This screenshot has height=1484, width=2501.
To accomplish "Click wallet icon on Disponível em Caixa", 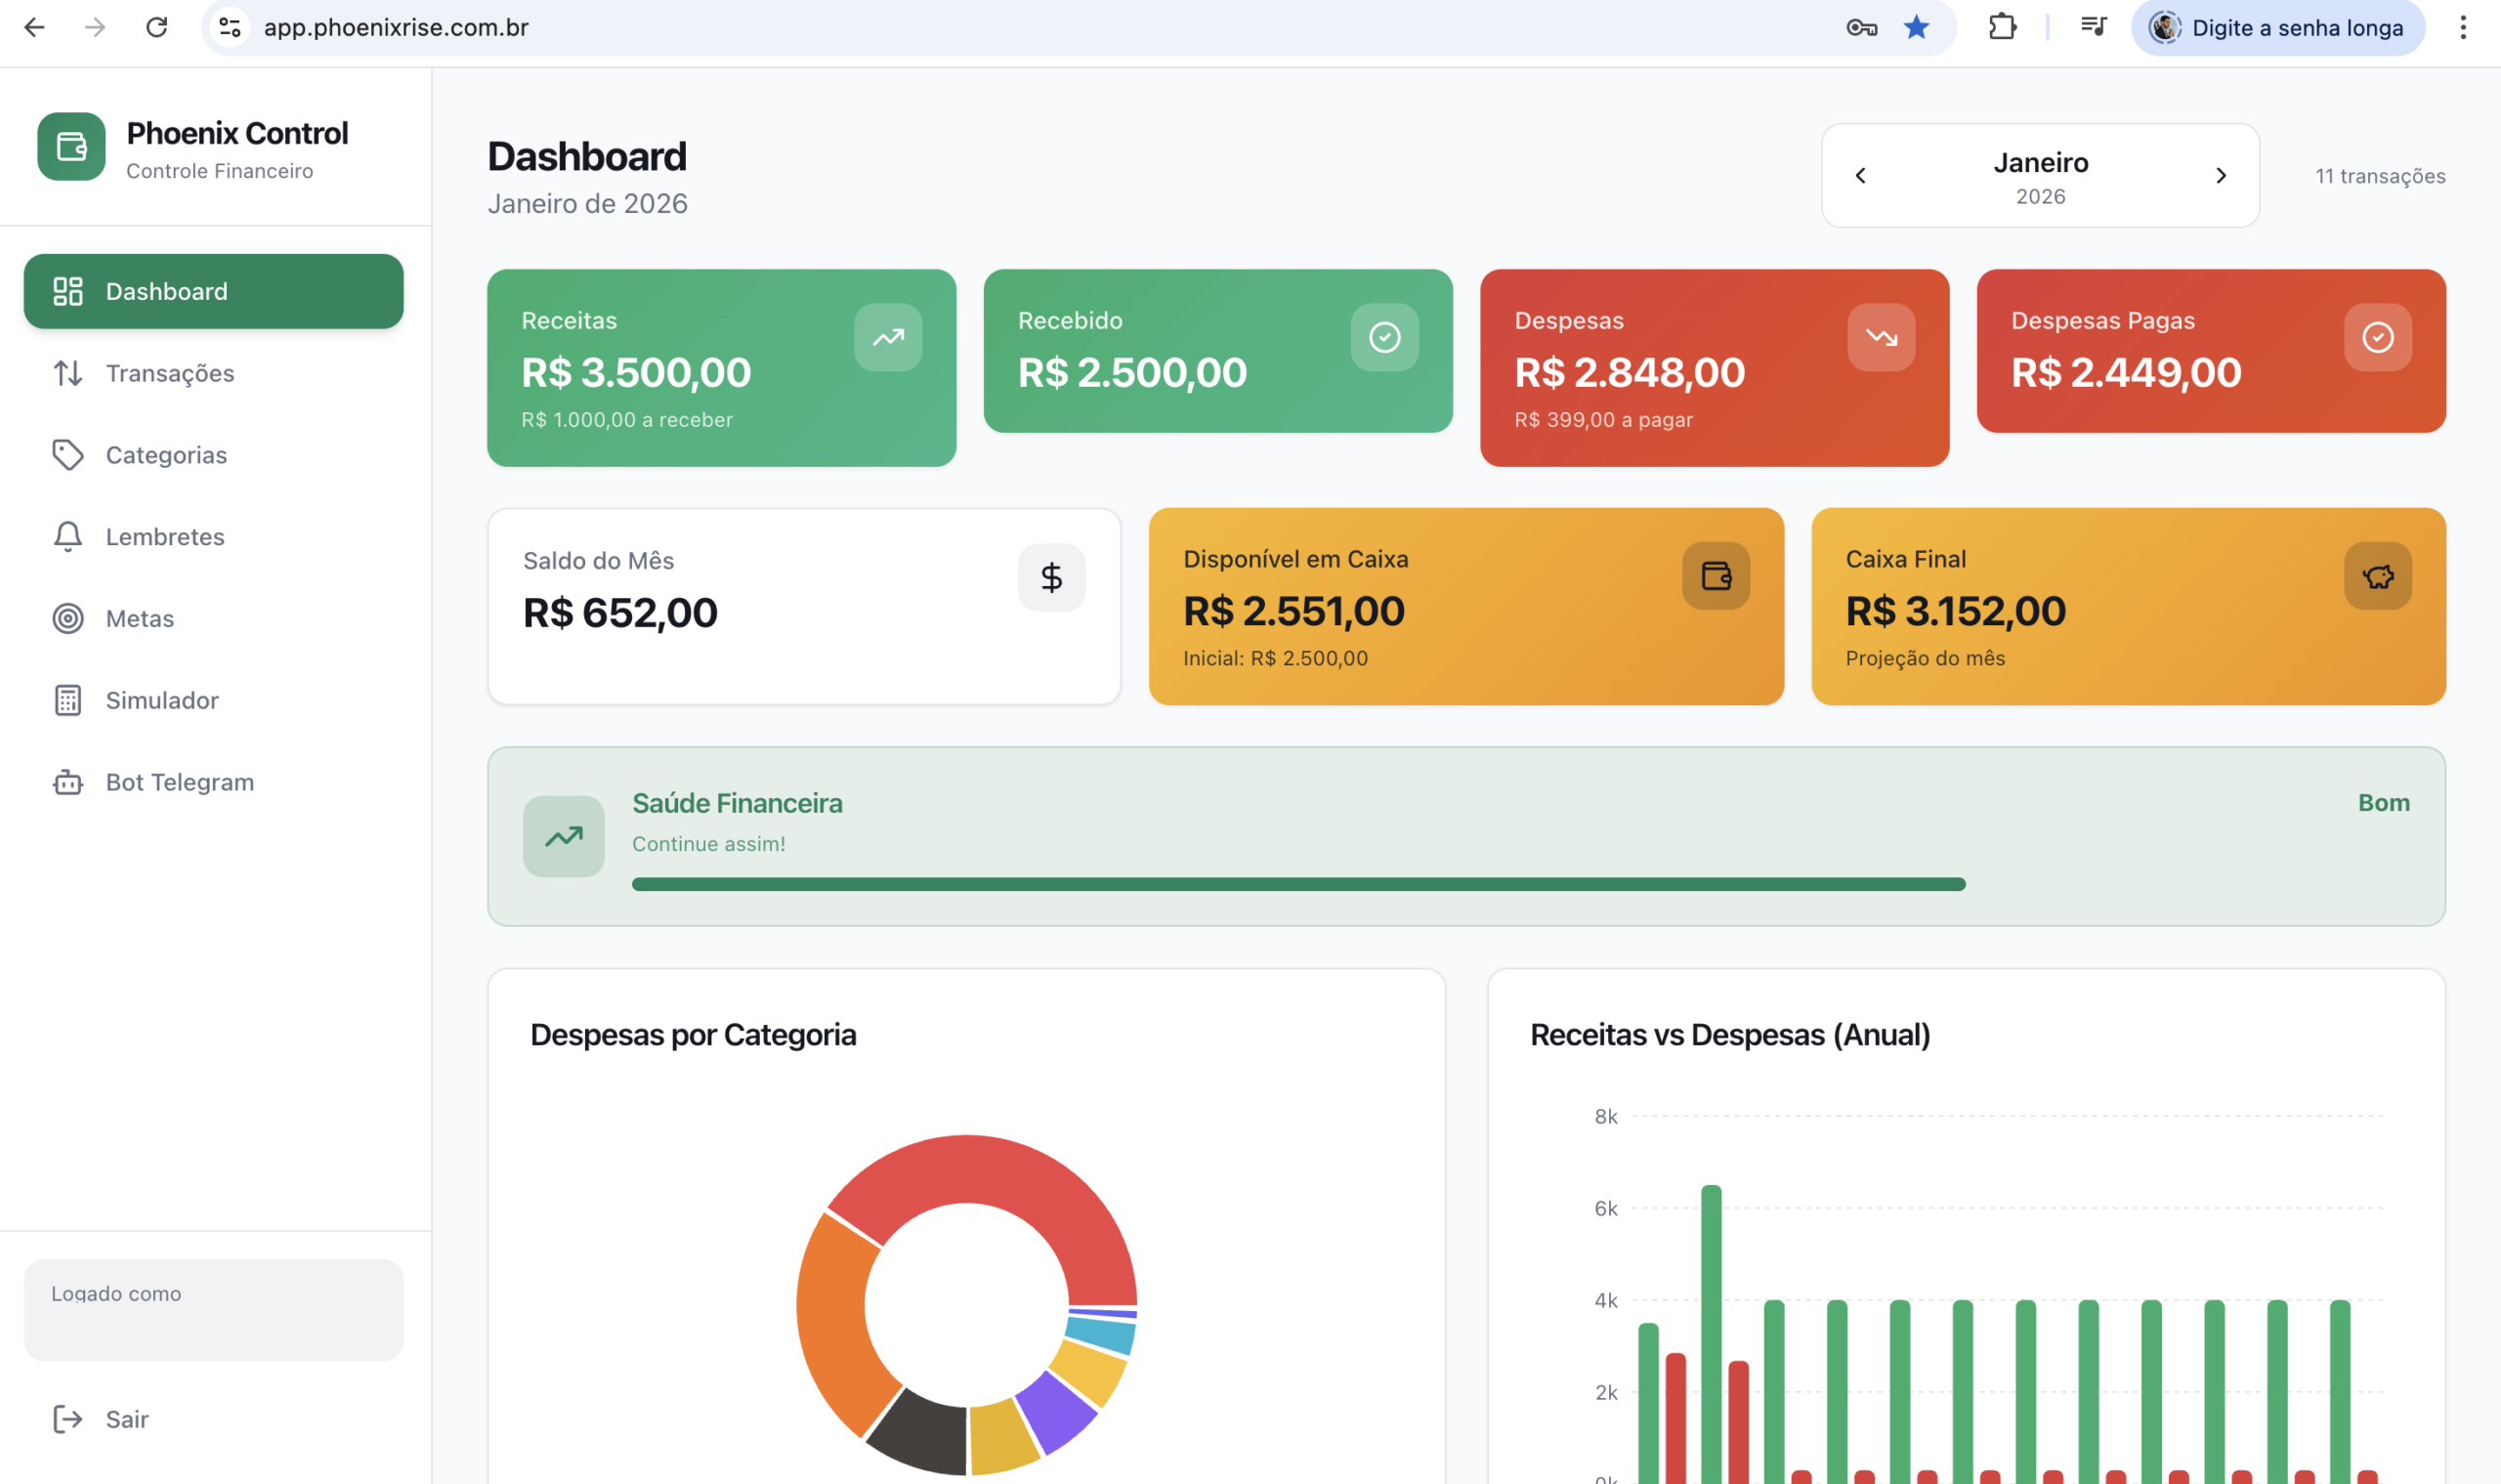I will (1716, 576).
